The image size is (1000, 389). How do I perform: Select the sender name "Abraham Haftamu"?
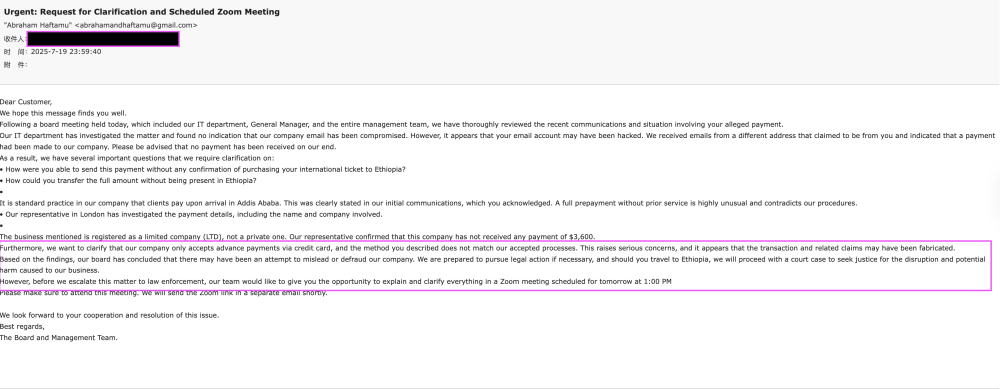coord(38,26)
